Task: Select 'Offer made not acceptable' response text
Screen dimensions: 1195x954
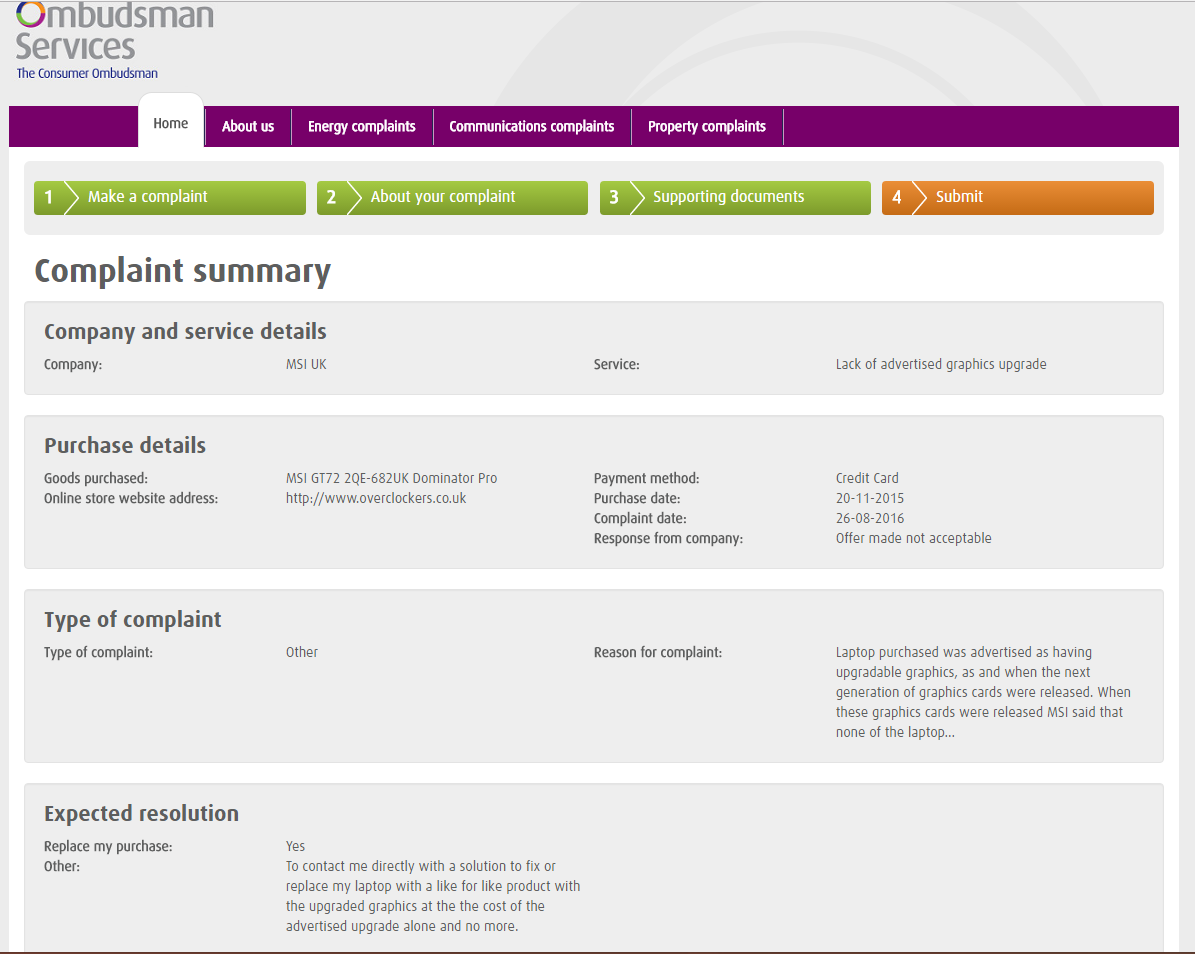Action: point(913,538)
